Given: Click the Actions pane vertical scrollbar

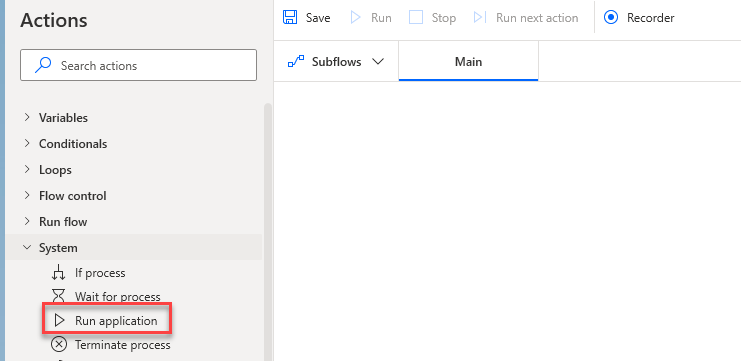Looking at the screenshot, I should 267,232.
